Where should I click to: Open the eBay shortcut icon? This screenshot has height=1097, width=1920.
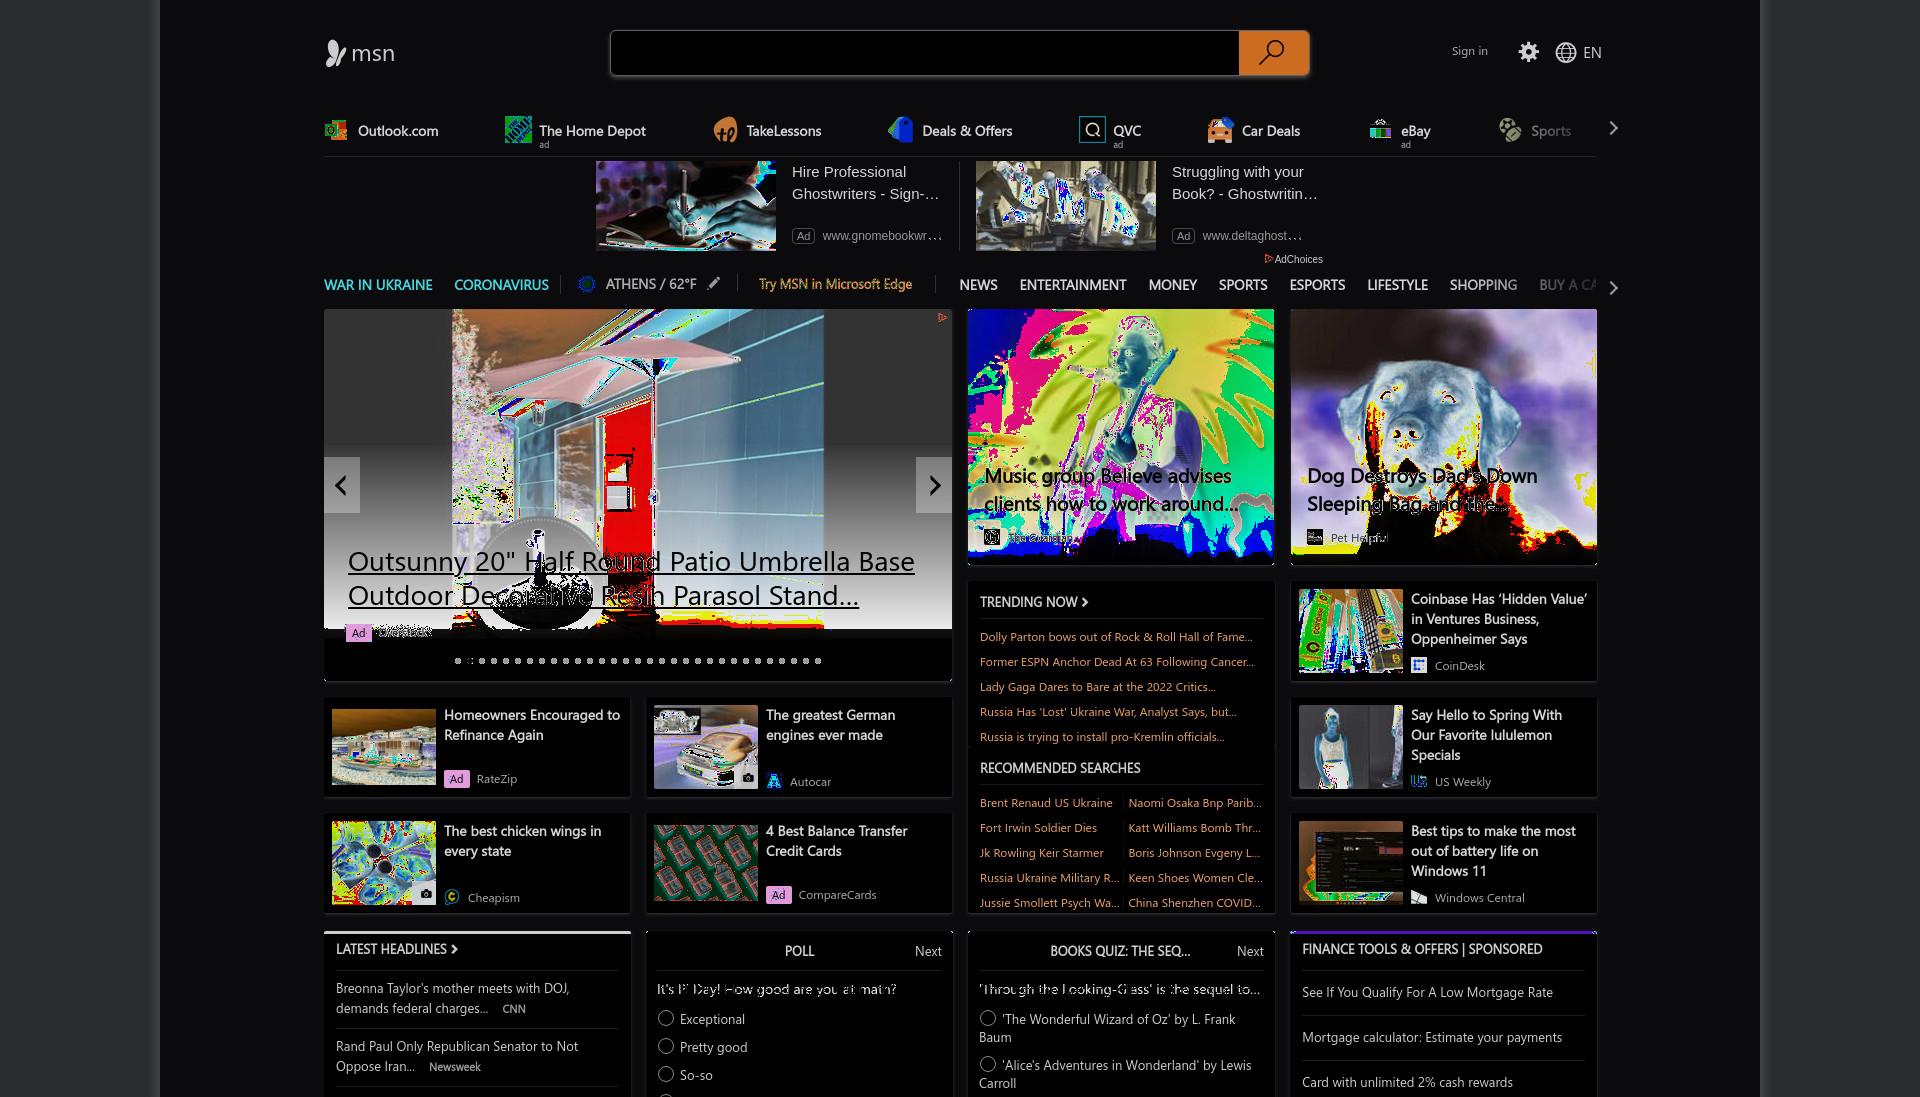click(x=1380, y=130)
